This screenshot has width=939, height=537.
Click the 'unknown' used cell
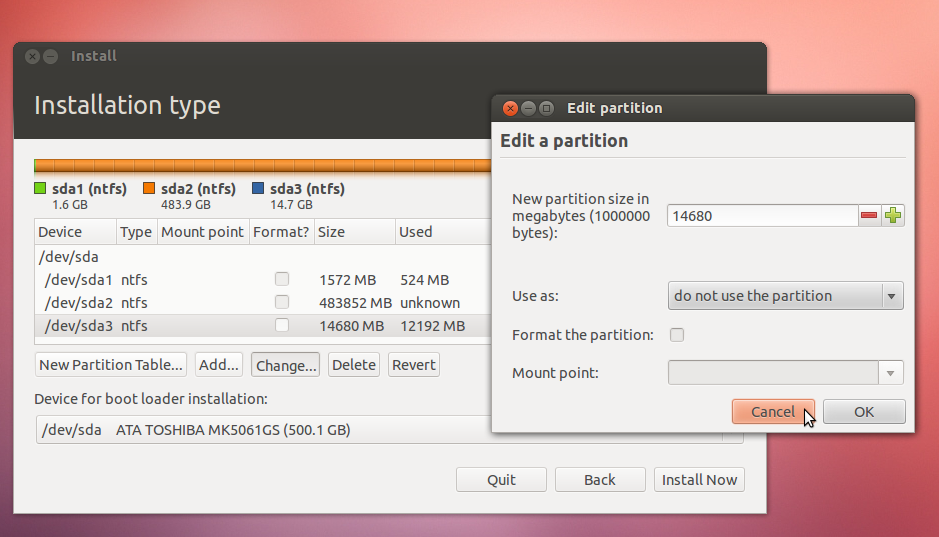tap(430, 303)
